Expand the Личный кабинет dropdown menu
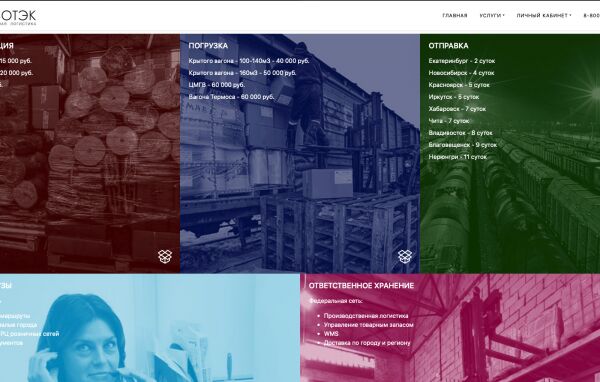The image size is (600, 382). pos(544,16)
